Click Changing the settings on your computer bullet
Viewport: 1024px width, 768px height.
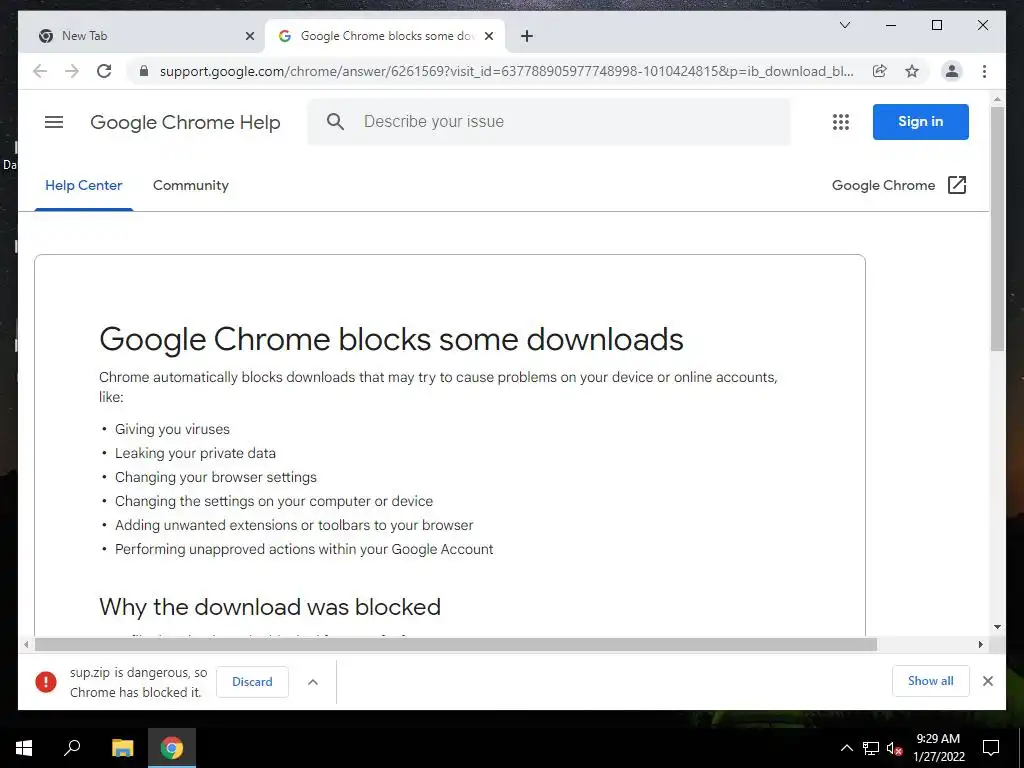[274, 501]
